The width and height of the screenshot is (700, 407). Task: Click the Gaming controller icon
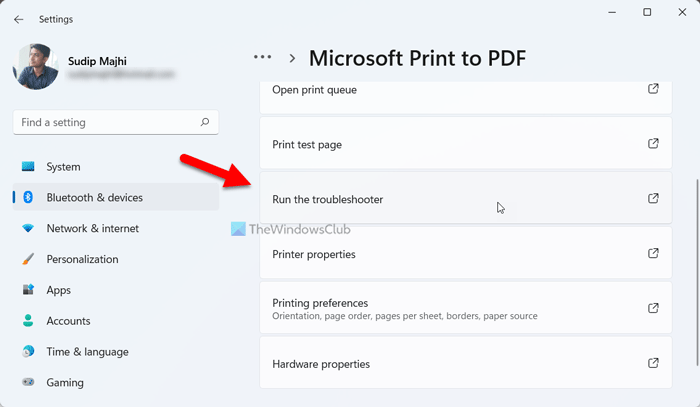point(28,383)
